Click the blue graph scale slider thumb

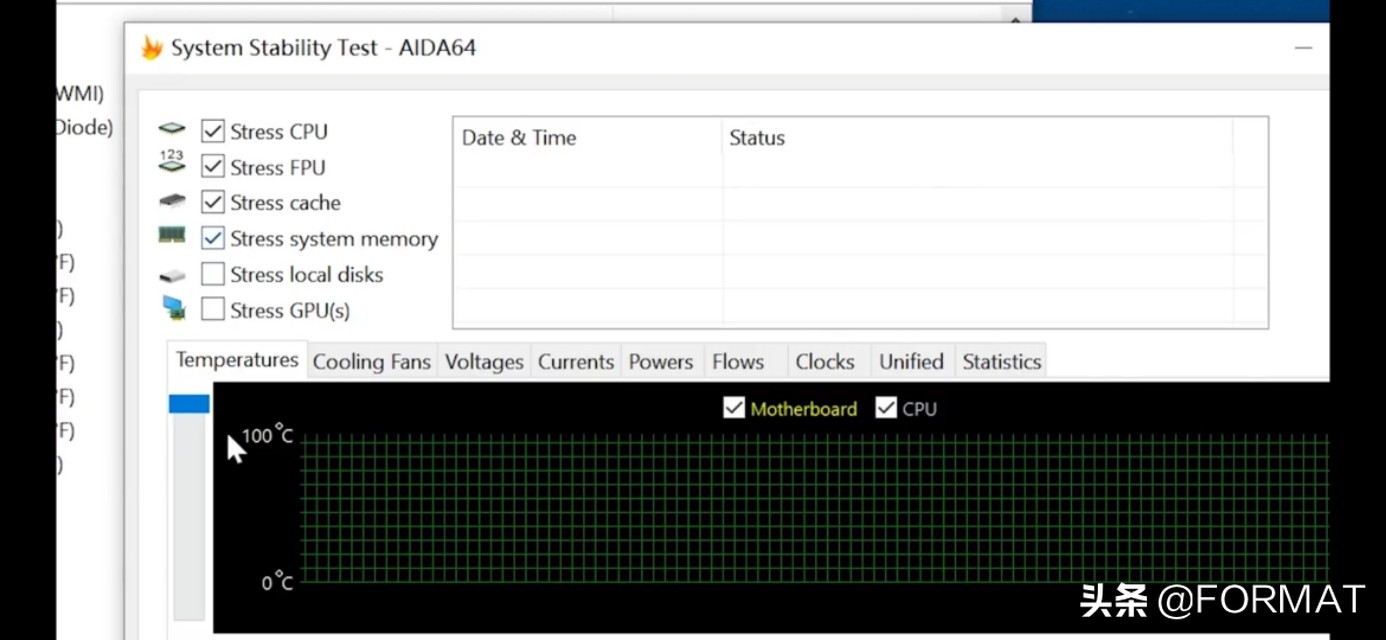pyautogui.click(x=189, y=404)
